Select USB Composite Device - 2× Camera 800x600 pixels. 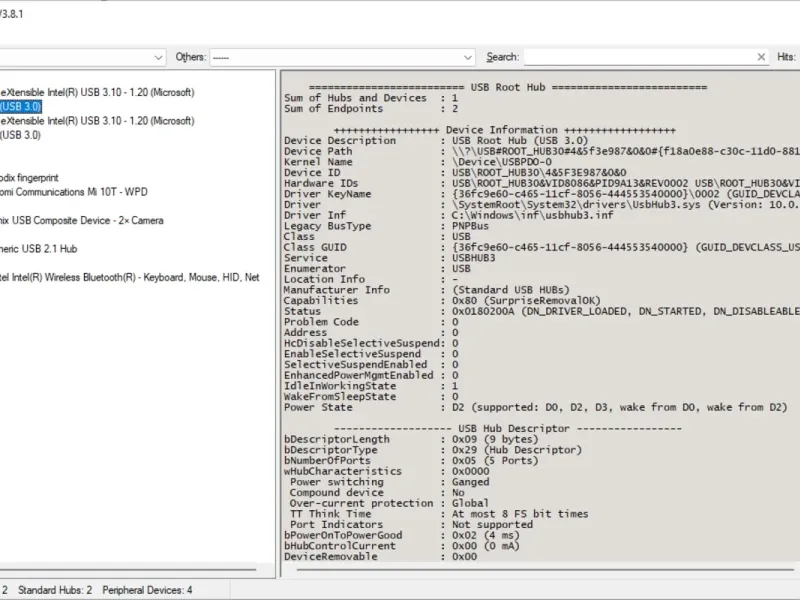point(82,221)
